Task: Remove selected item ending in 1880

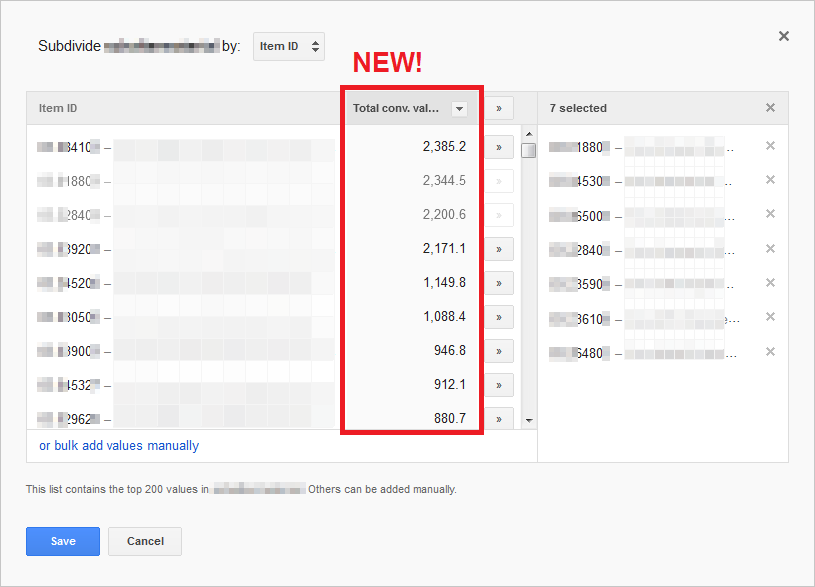Action: pos(770,146)
